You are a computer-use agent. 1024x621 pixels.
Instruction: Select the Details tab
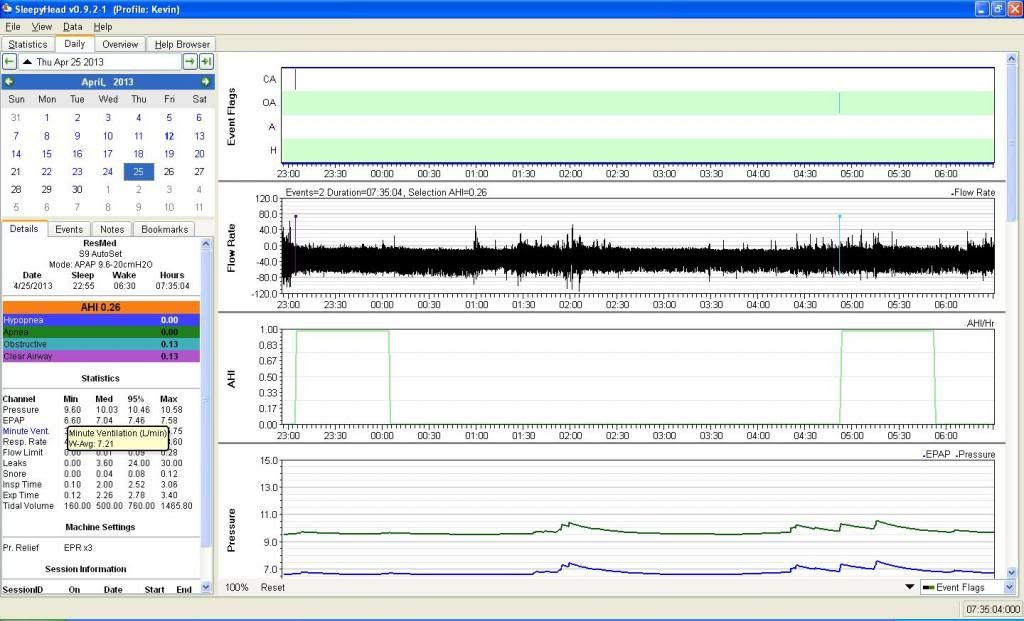(x=24, y=229)
